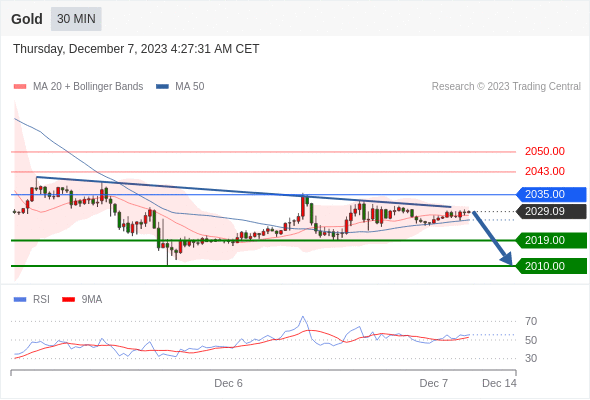Click the 2043.00 resistance level label
590x400 pixels.
coord(544,171)
